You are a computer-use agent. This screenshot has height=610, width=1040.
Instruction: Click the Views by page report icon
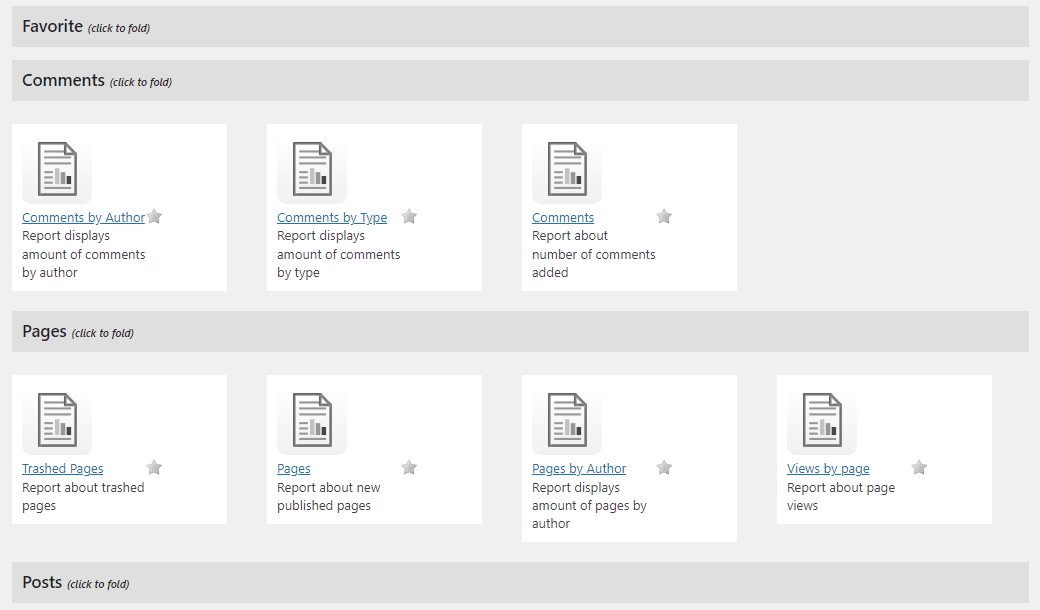[x=822, y=420]
